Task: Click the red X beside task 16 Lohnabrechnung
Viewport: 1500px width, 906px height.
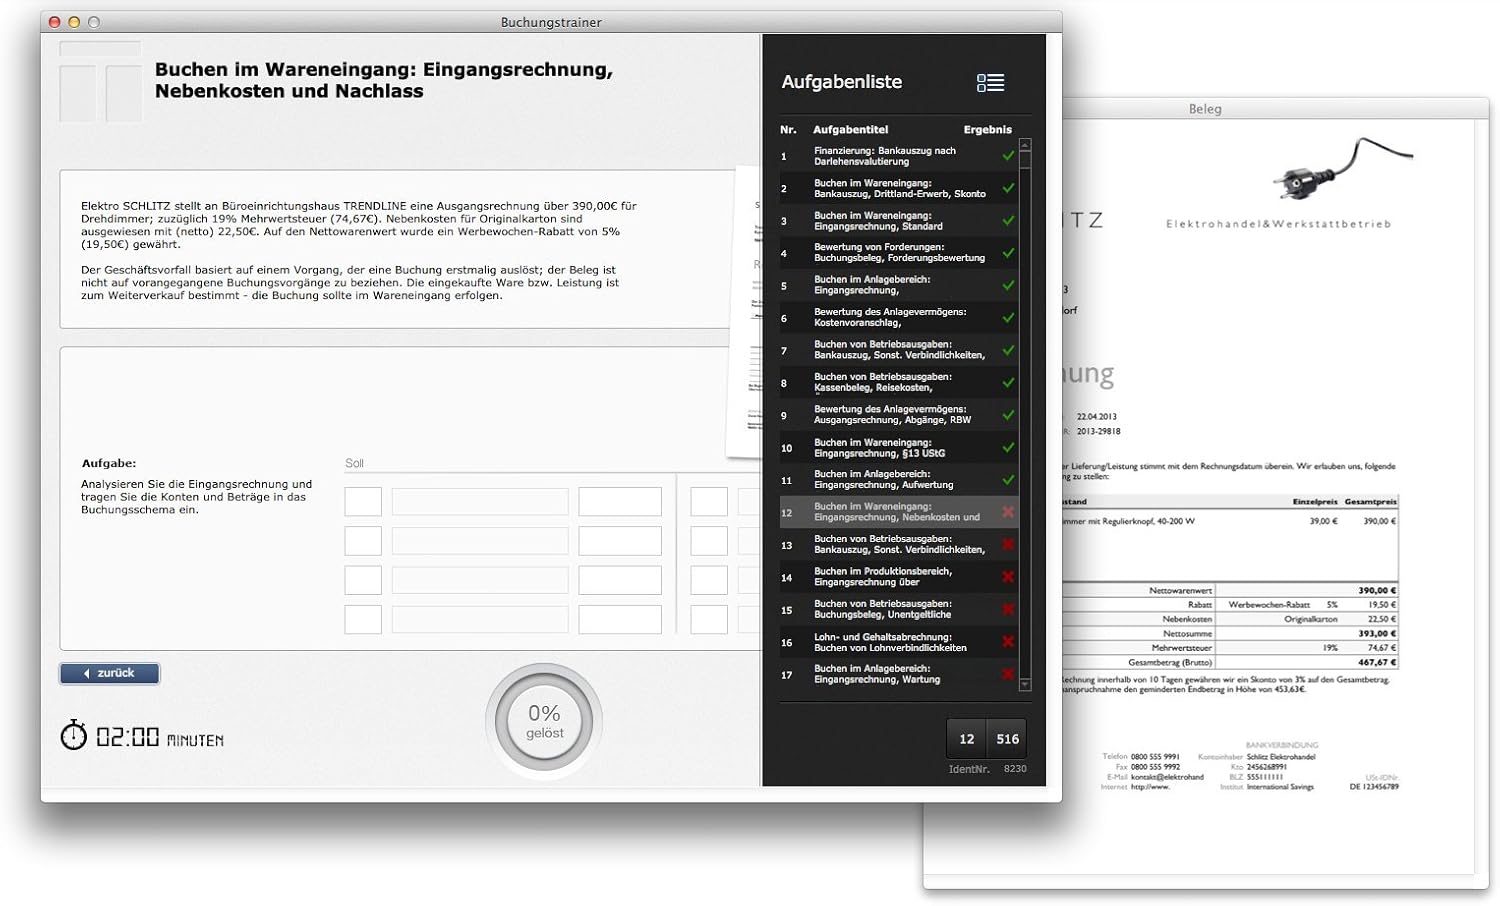Action: (1009, 642)
